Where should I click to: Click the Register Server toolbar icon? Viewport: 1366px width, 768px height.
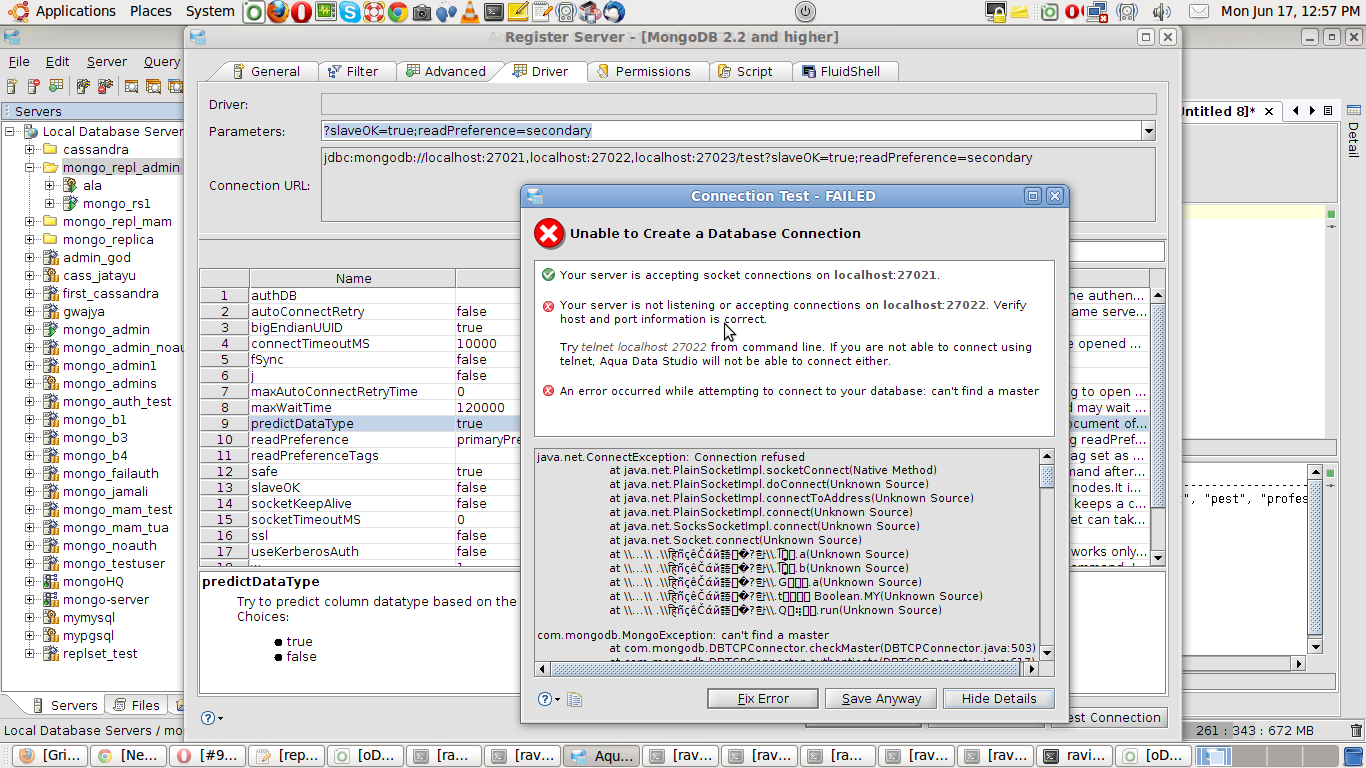coord(13,87)
